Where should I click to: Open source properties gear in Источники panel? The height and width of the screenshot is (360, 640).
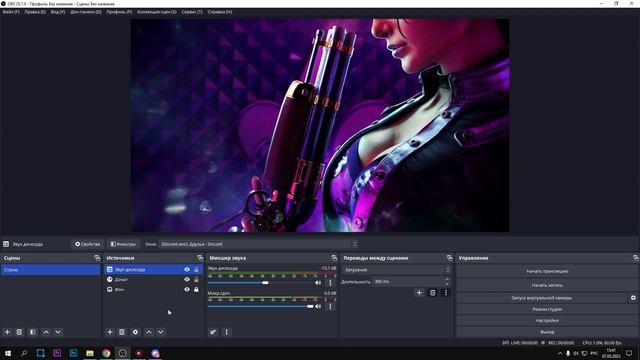point(135,332)
